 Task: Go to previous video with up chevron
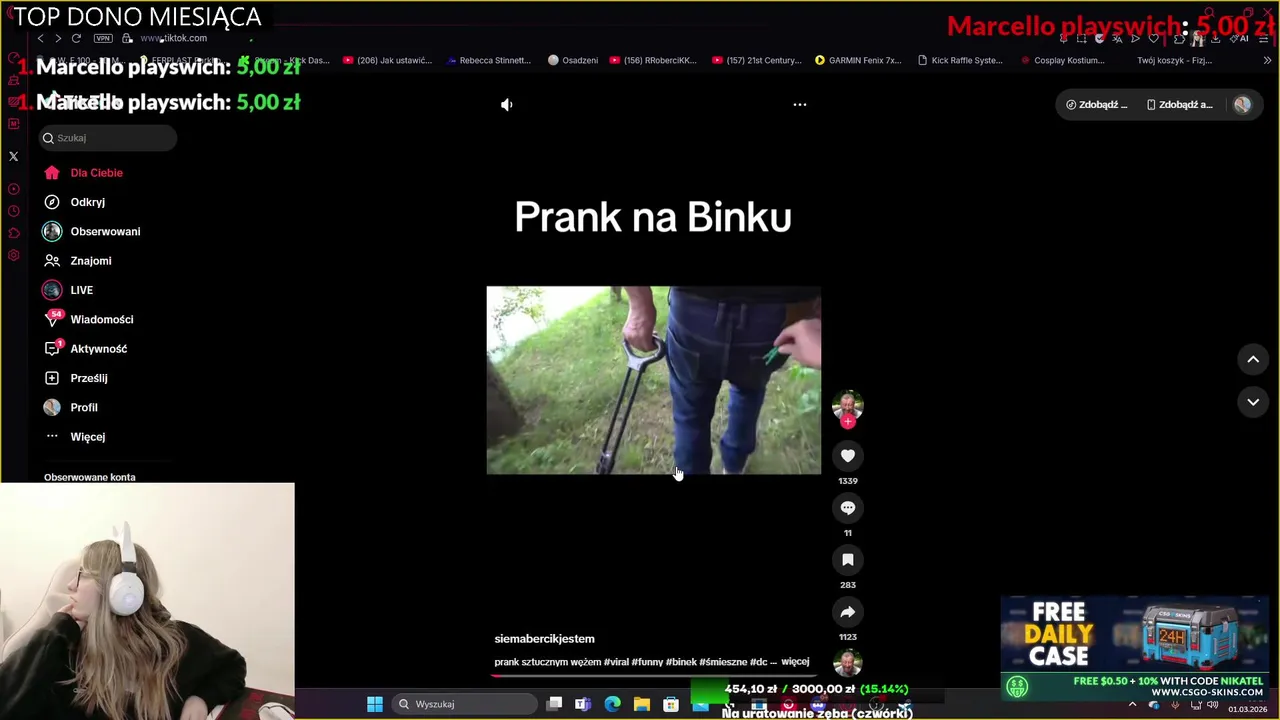coord(1253,359)
